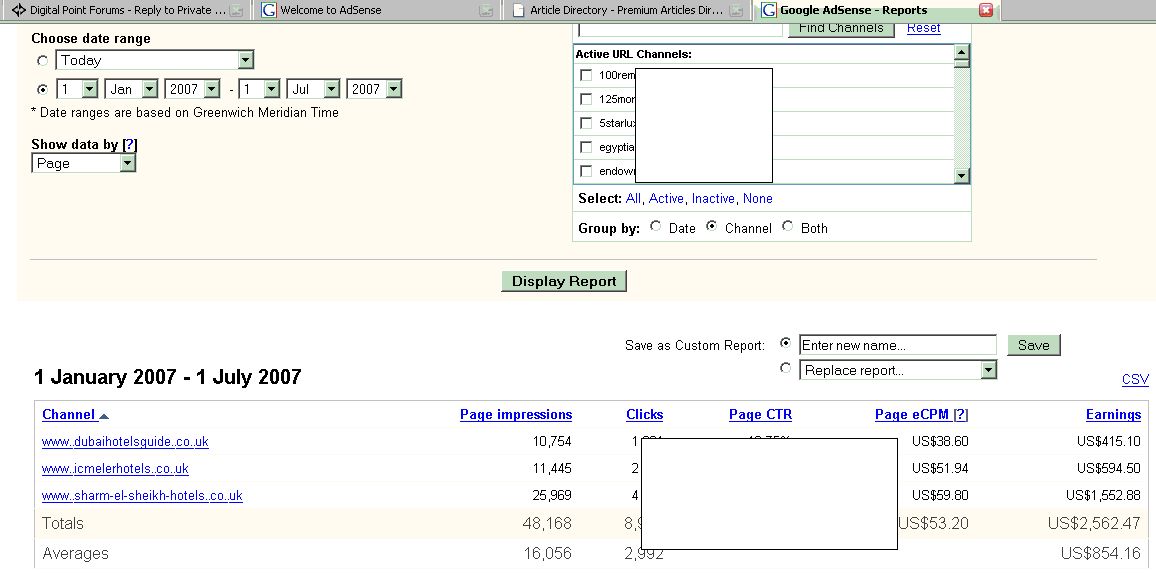Sort by Page eCPM column
This screenshot has height=581, width=1156.
tap(912, 414)
